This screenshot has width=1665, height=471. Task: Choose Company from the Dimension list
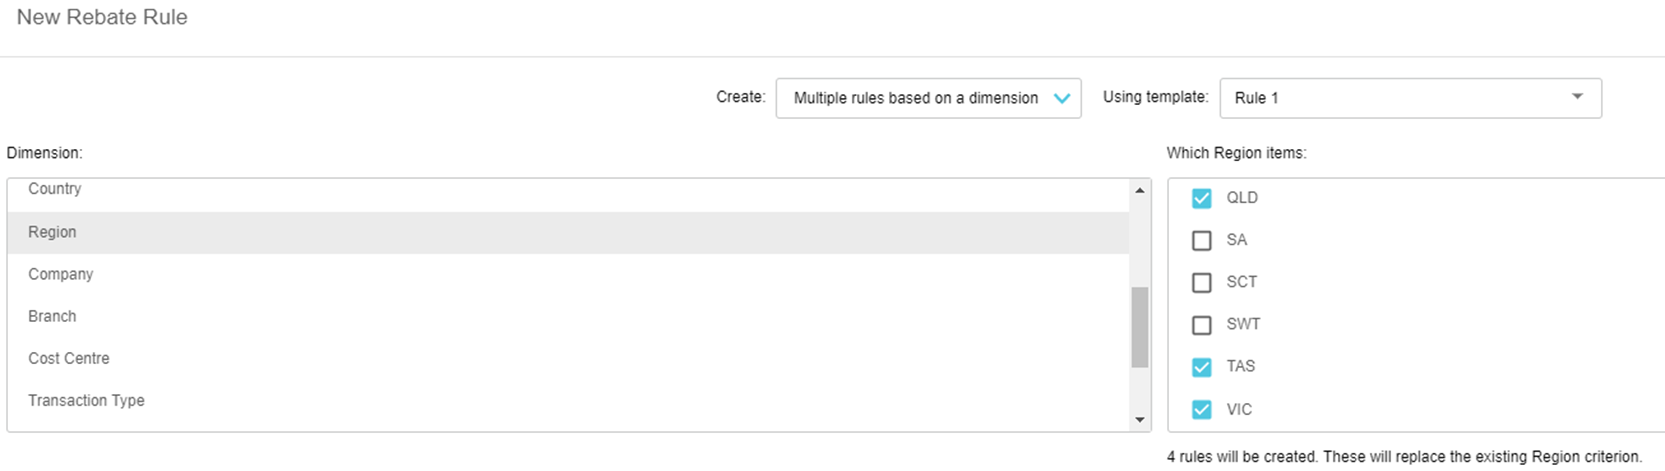point(60,274)
